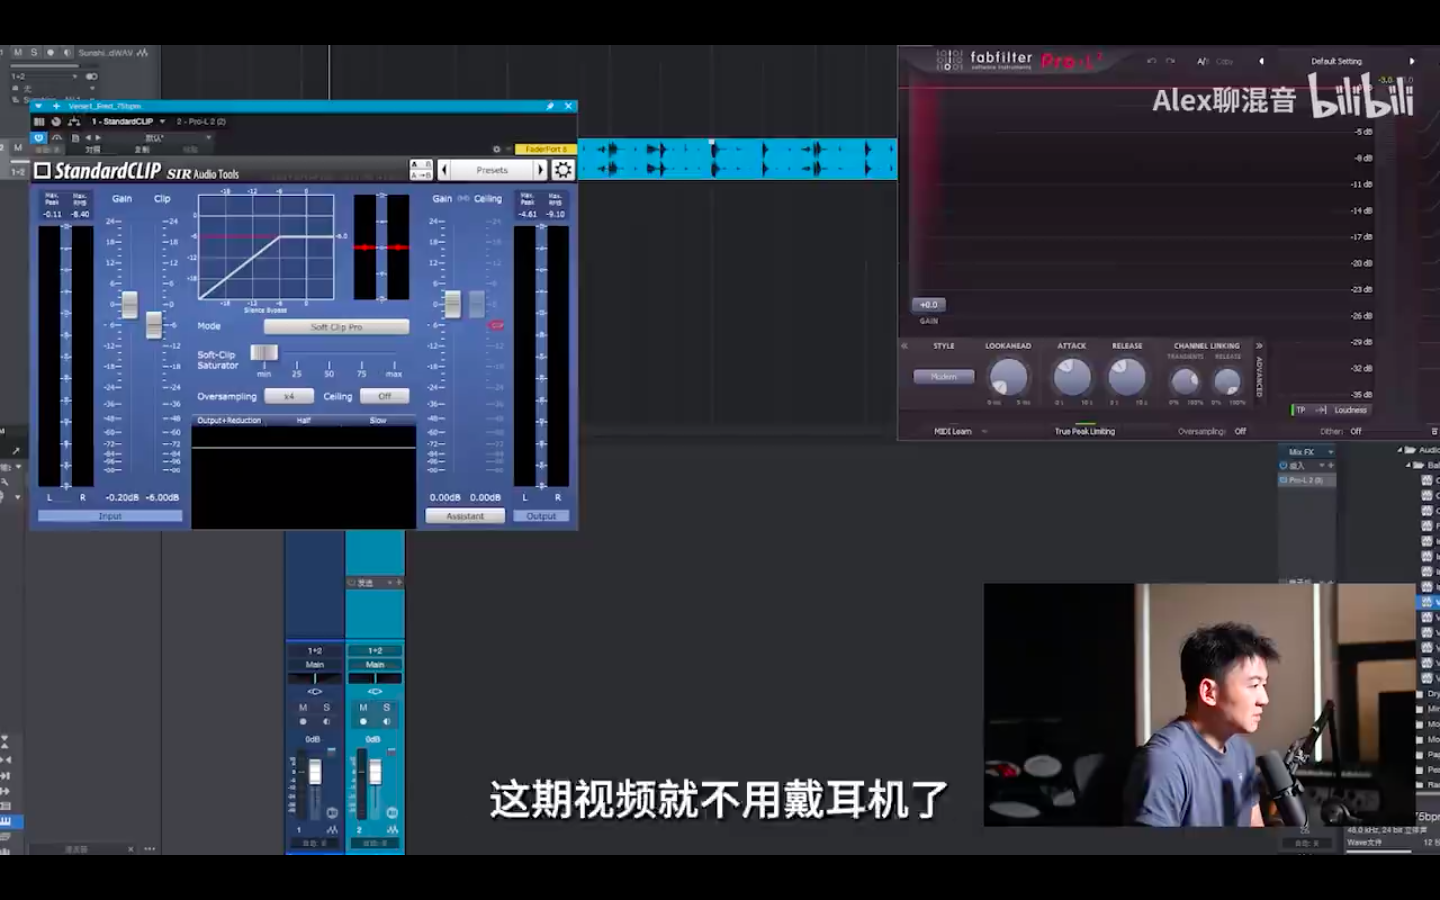Click the Pro-L 2 gain value +0.0
Image resolution: width=1440 pixels, height=900 pixels.
(928, 305)
